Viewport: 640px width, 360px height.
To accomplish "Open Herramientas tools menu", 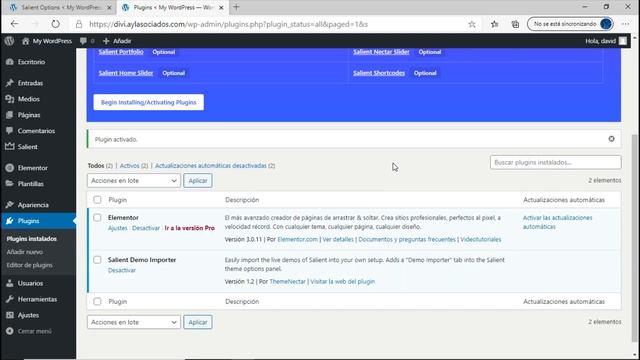I will (37, 299).
